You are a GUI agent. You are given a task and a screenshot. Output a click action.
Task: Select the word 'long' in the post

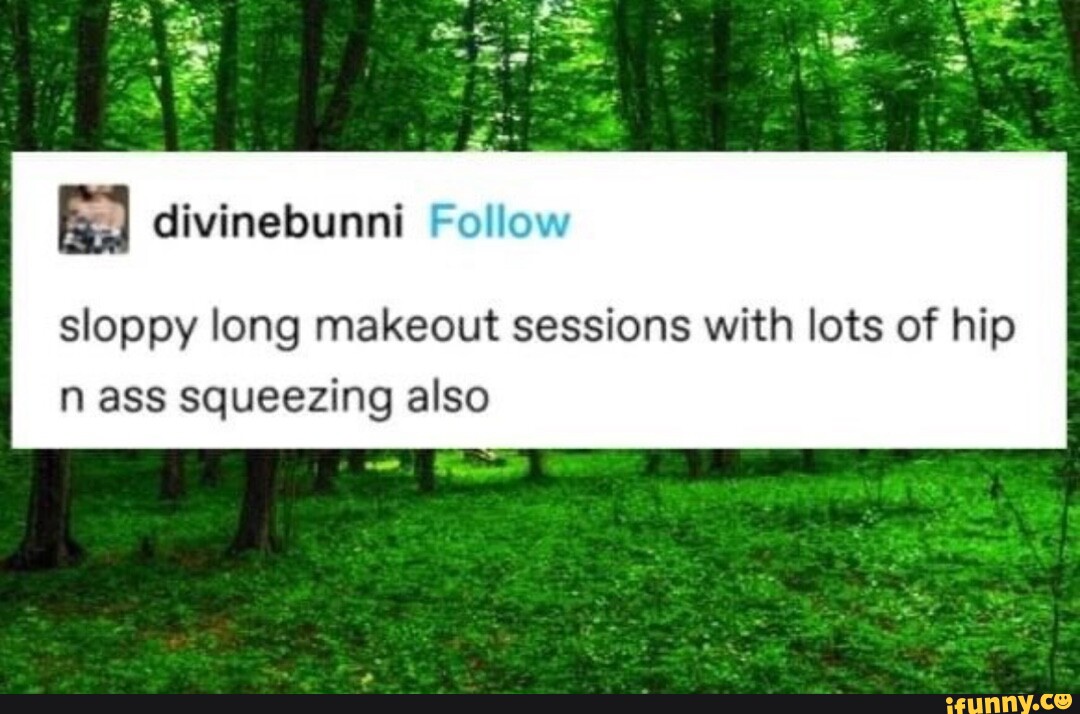(256, 328)
